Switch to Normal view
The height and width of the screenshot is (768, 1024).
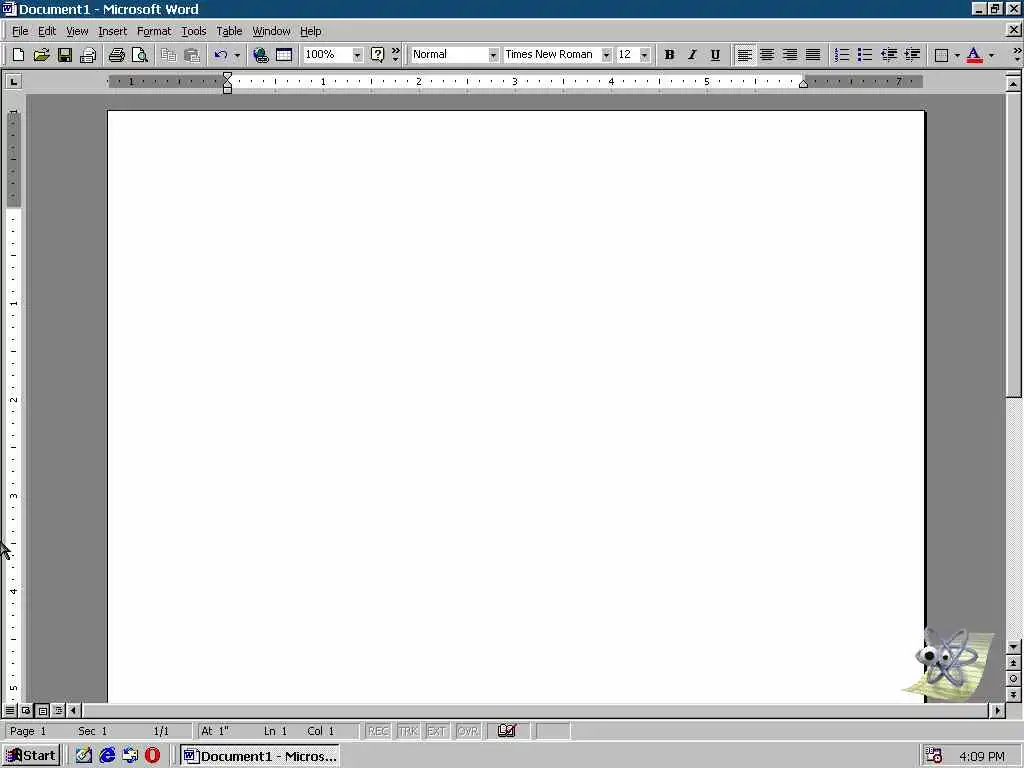tap(10, 710)
